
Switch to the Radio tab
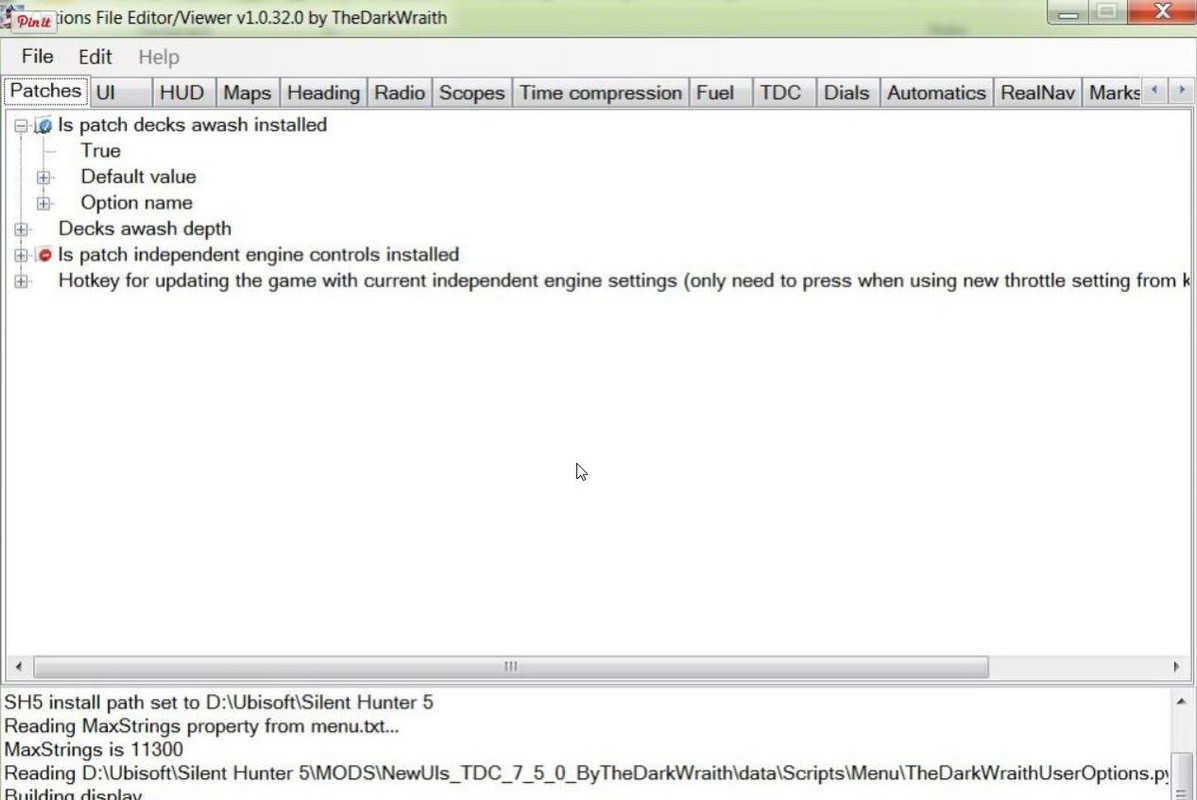[399, 93]
